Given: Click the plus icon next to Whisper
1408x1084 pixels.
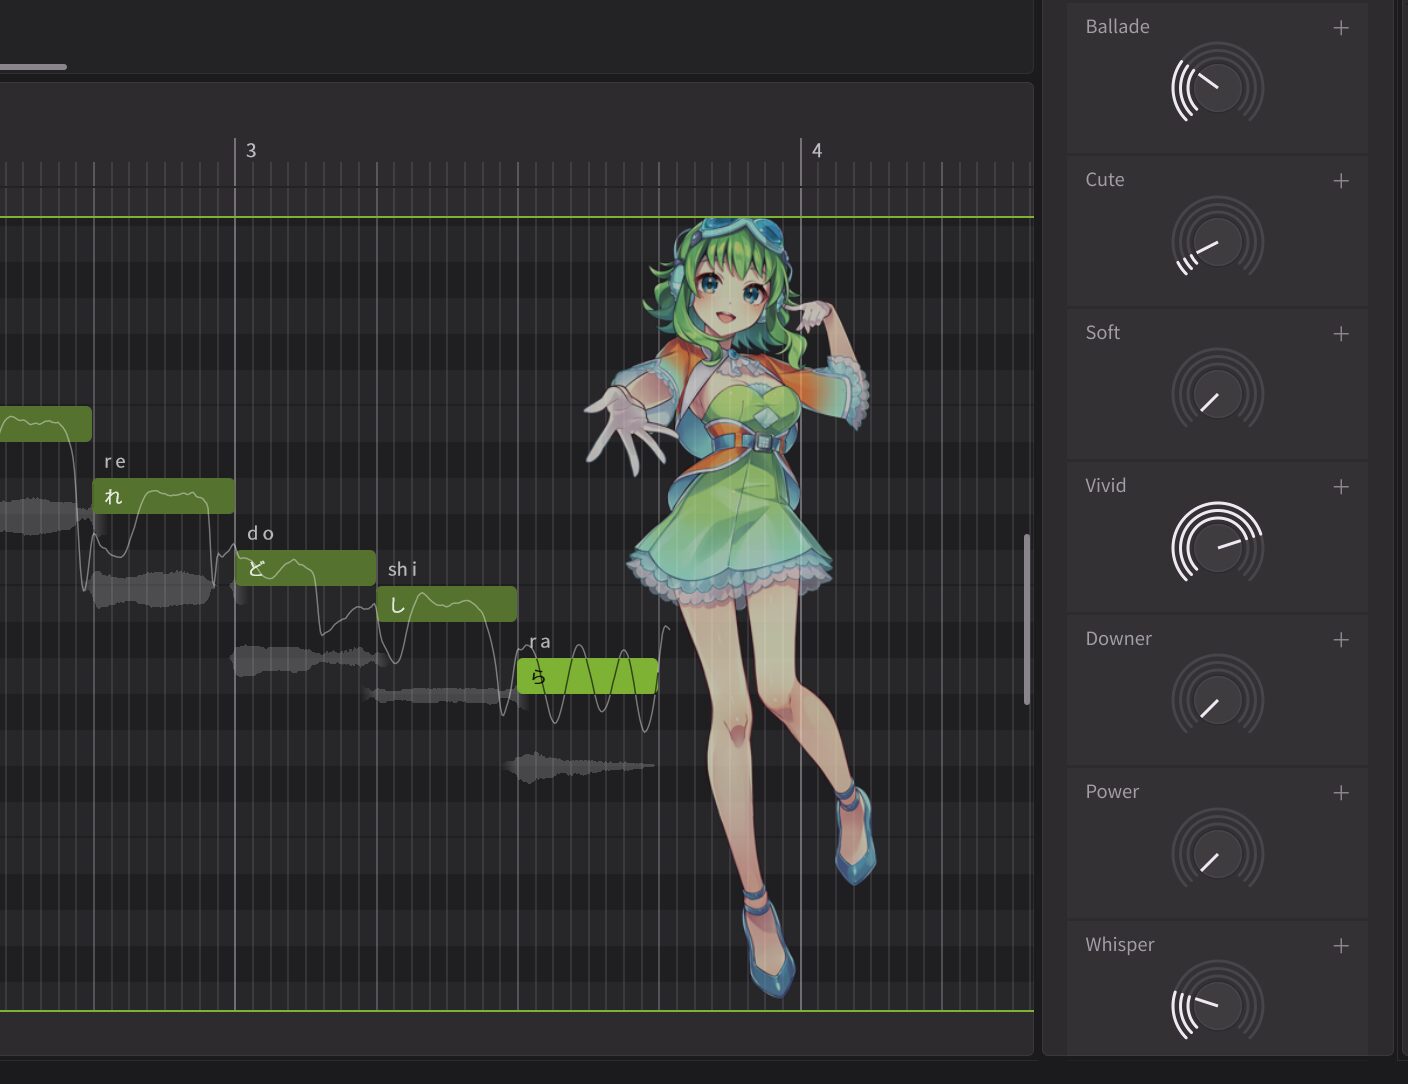Looking at the screenshot, I should pyautogui.click(x=1341, y=946).
